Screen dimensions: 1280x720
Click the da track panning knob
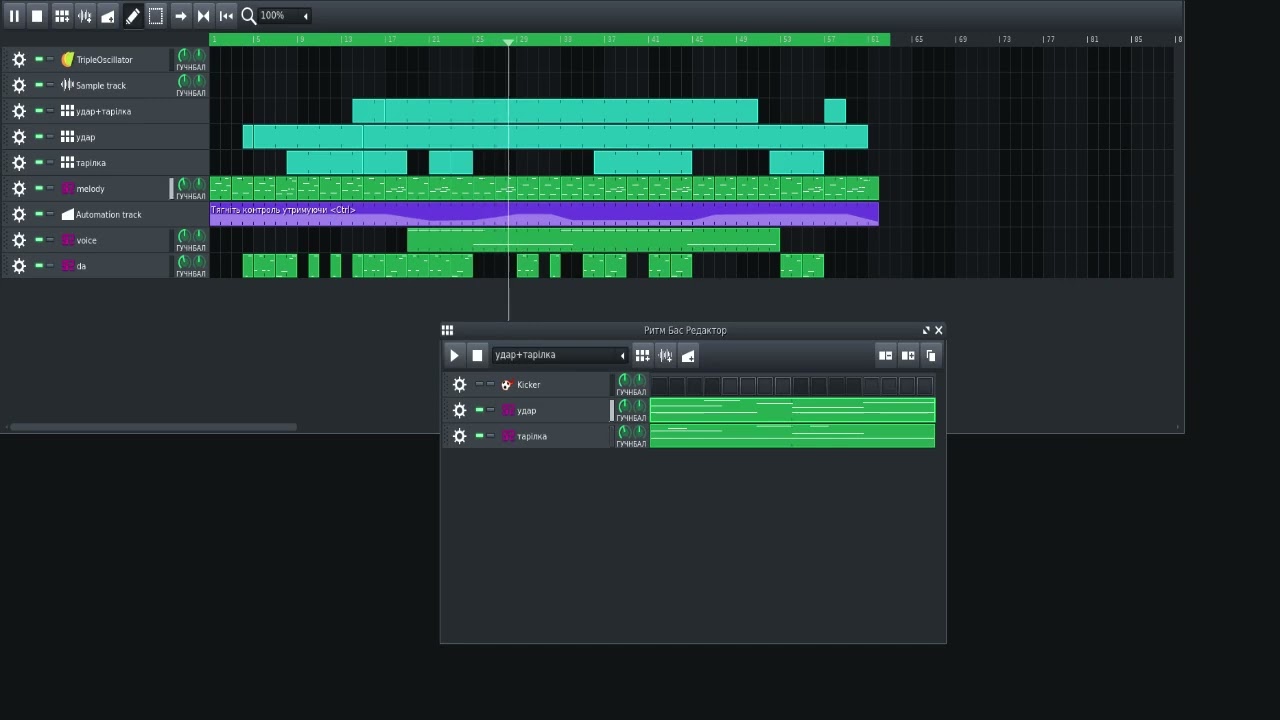tap(199, 262)
